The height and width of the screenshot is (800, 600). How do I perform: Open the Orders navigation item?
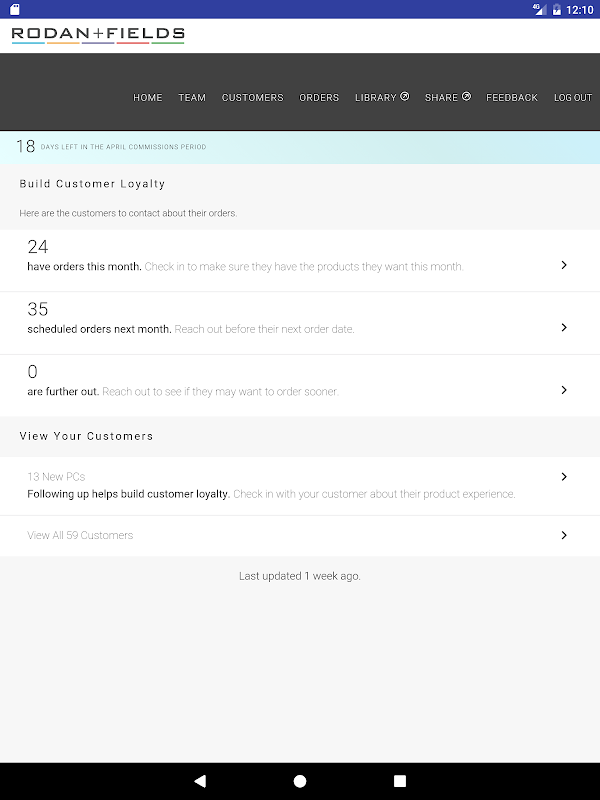(x=319, y=98)
